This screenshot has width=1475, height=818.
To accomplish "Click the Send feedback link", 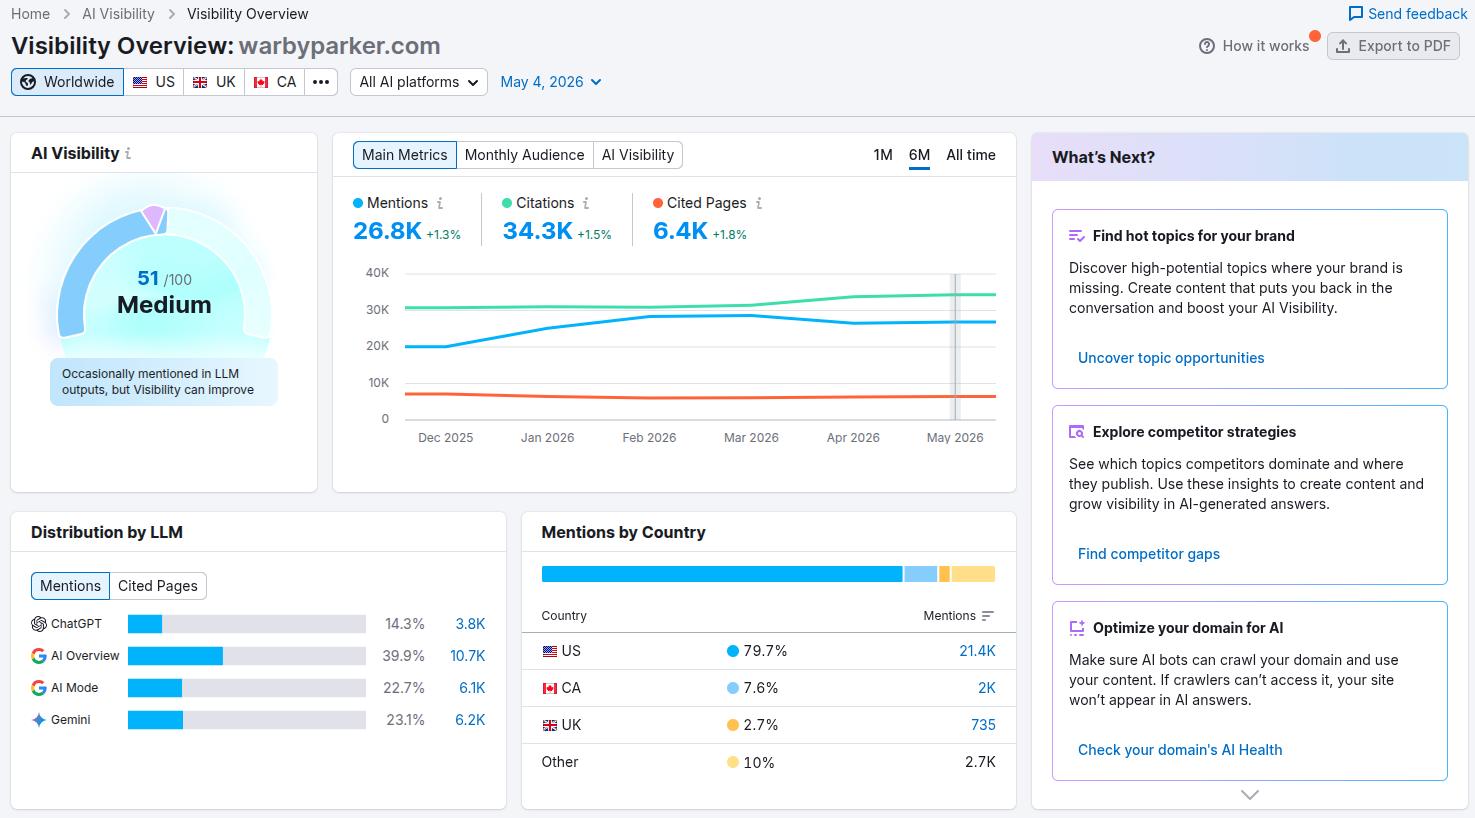I will pyautogui.click(x=1408, y=14).
